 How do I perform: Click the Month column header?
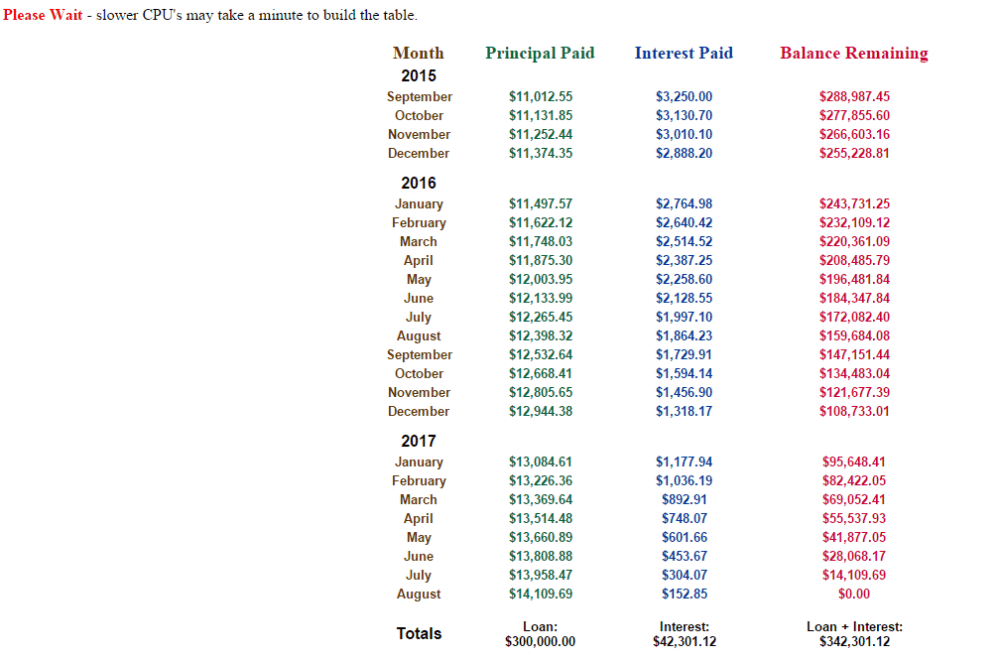click(x=418, y=53)
